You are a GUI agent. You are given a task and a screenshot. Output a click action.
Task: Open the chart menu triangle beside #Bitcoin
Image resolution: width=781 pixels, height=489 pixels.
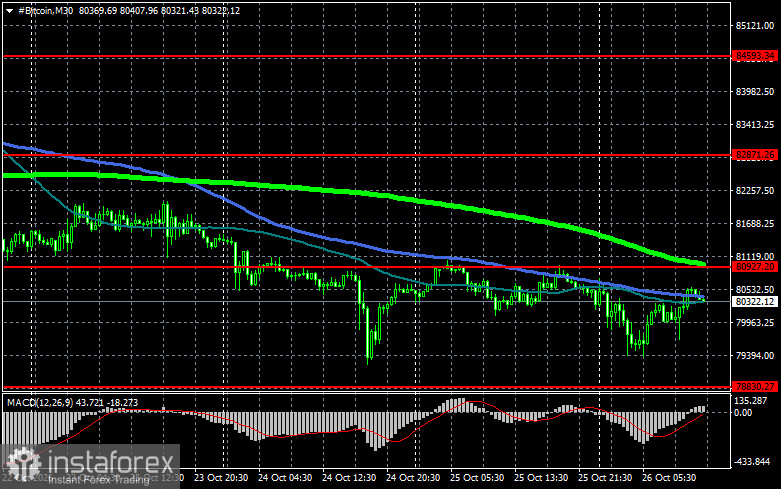coord(9,11)
